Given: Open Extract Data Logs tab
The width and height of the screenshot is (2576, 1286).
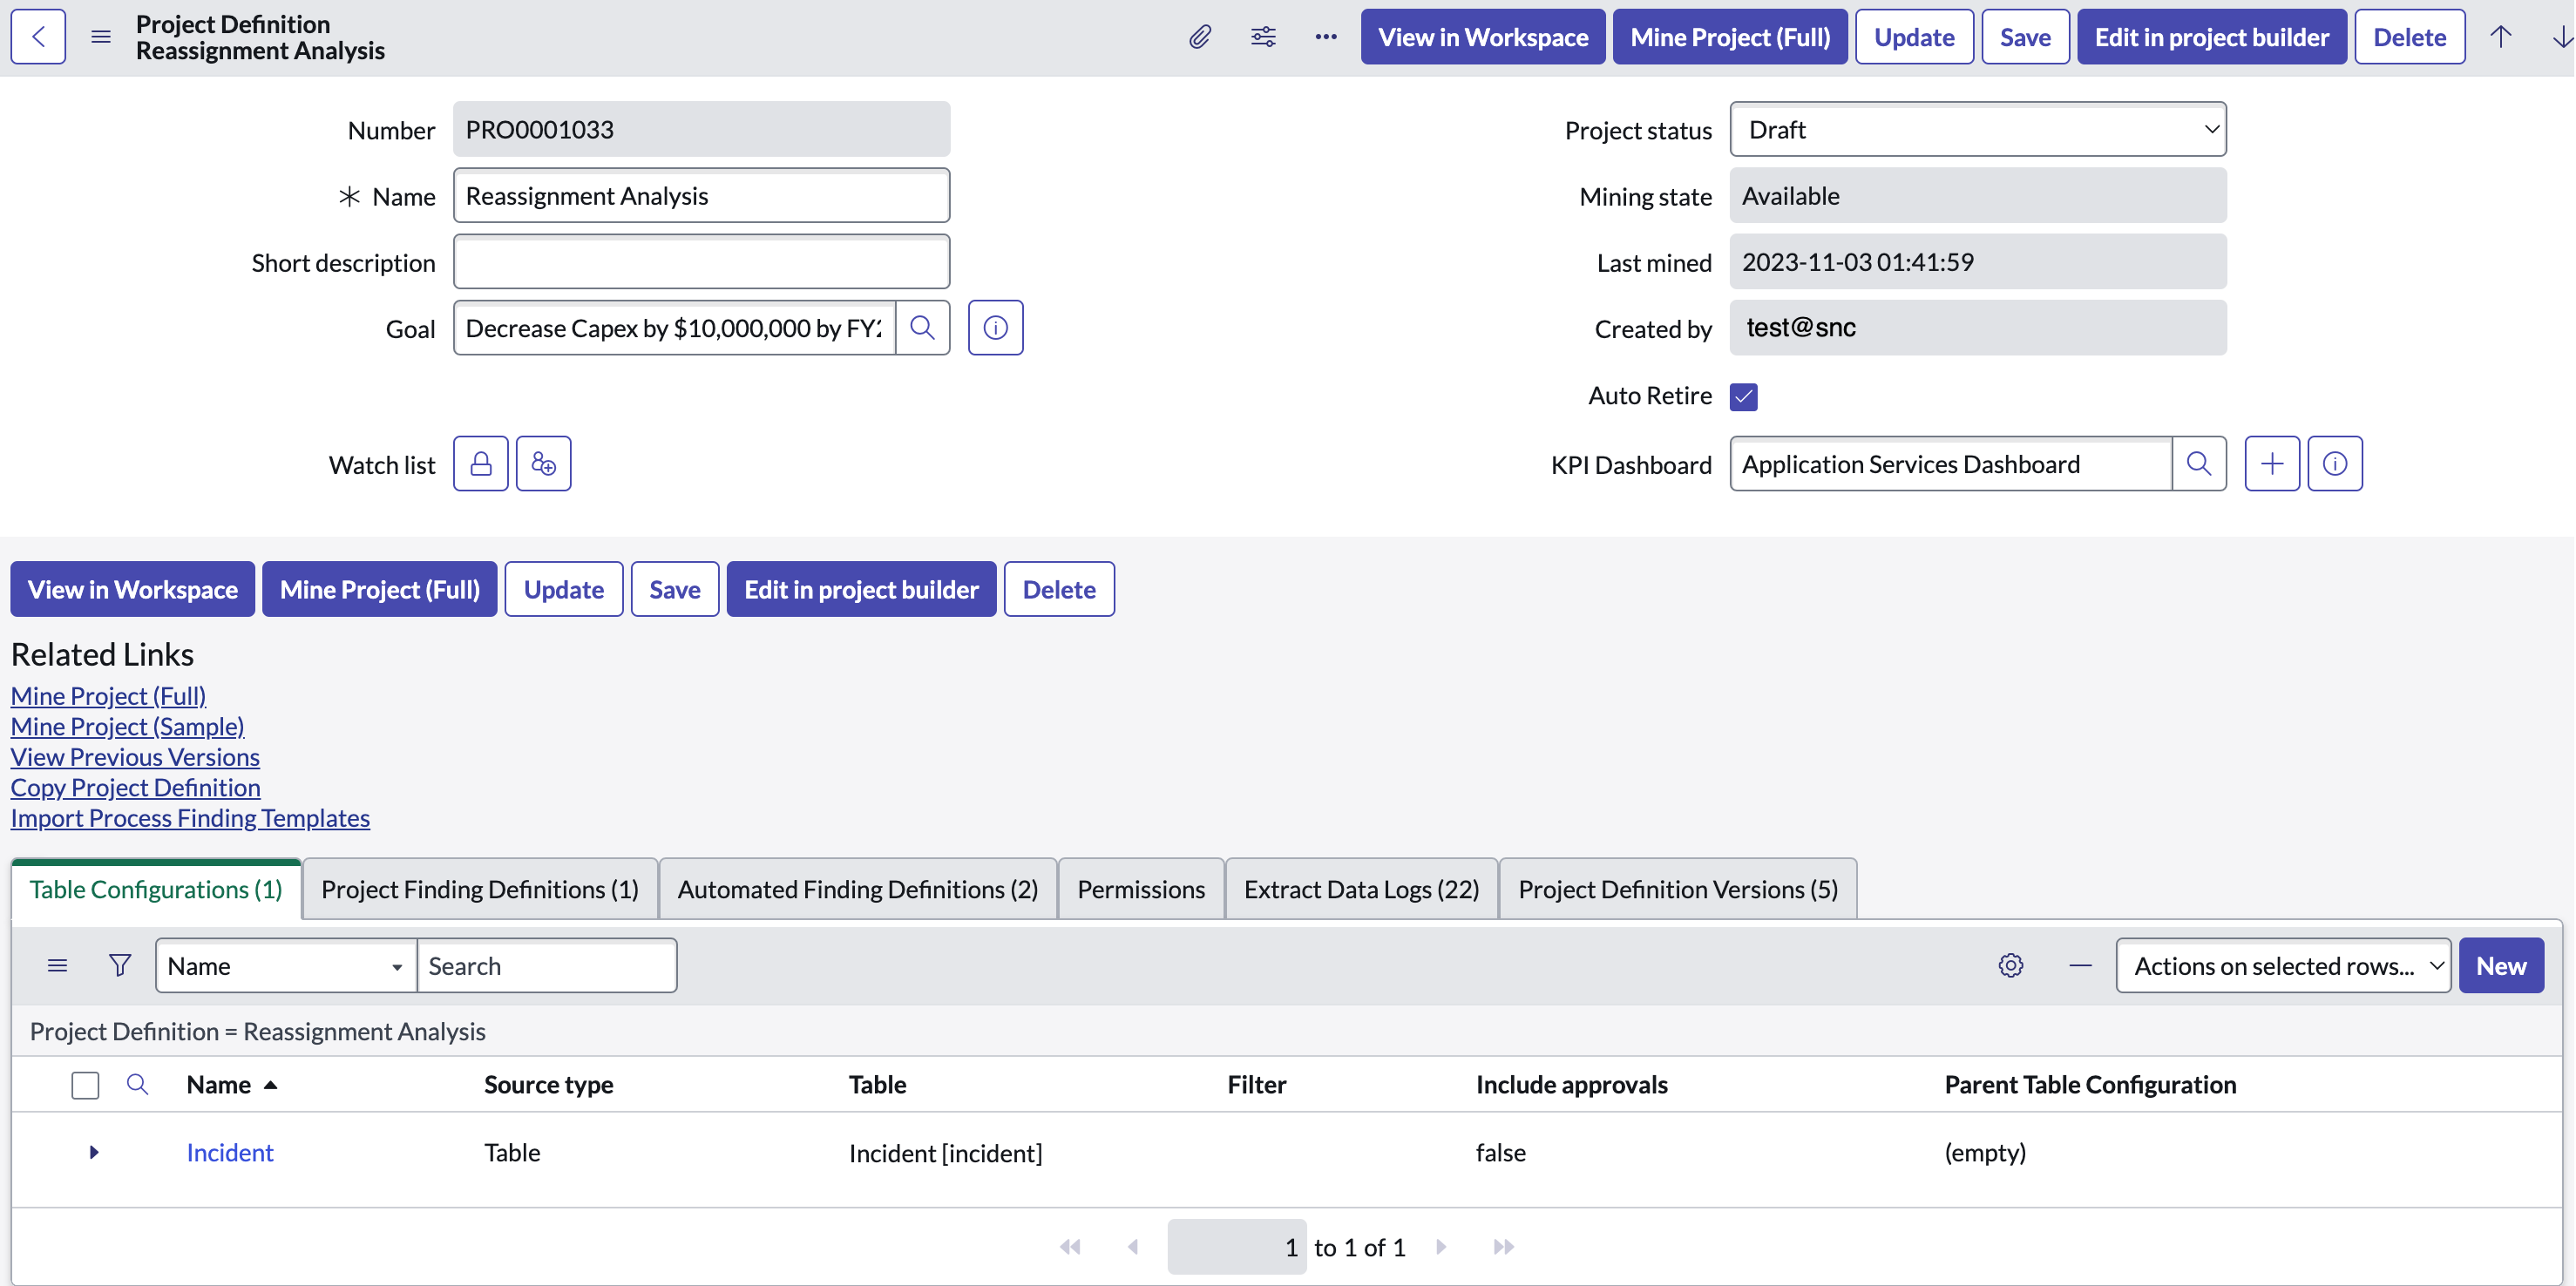Looking at the screenshot, I should point(1361,889).
